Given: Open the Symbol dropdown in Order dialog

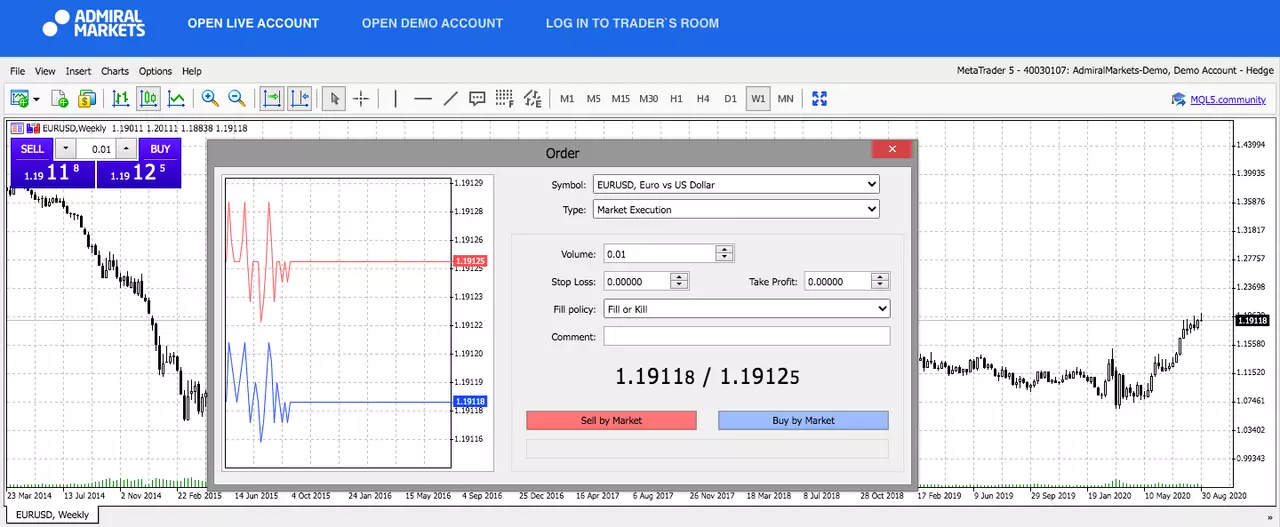Looking at the screenshot, I should [736, 184].
